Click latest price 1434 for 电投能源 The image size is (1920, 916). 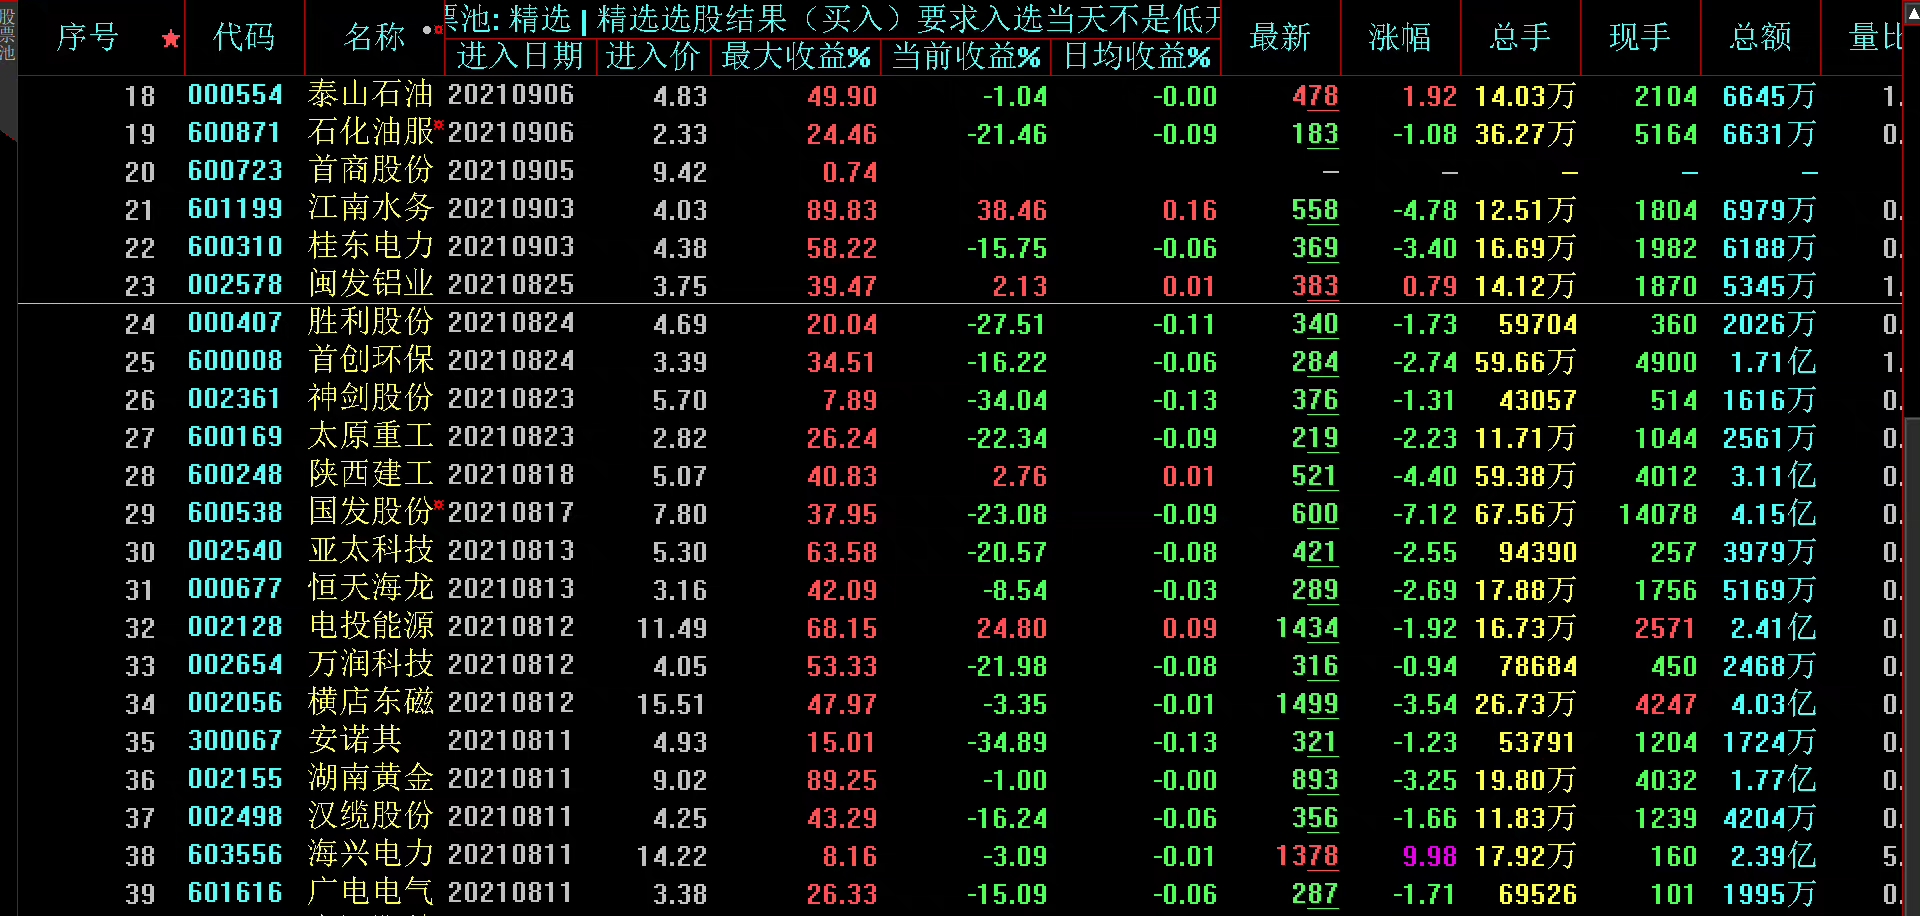click(x=1307, y=628)
